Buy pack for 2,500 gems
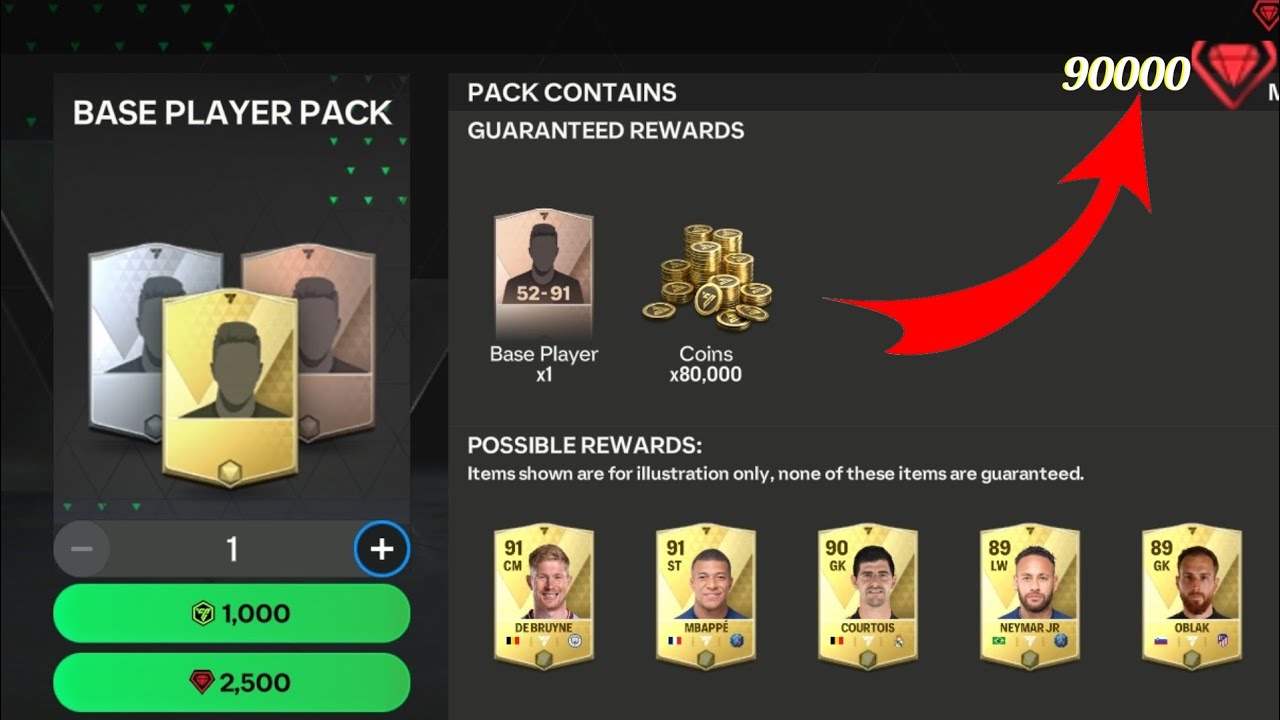This screenshot has width=1280, height=720. (231, 683)
